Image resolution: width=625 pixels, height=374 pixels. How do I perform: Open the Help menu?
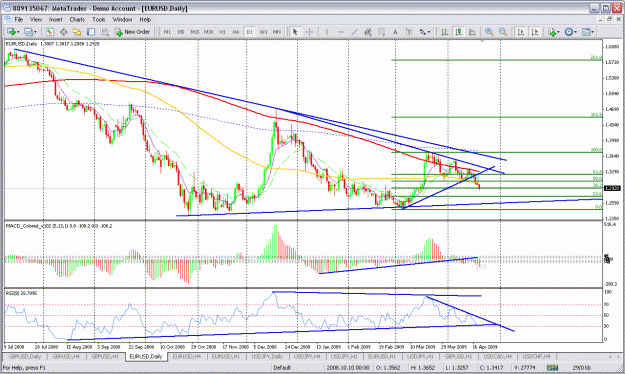click(x=145, y=19)
